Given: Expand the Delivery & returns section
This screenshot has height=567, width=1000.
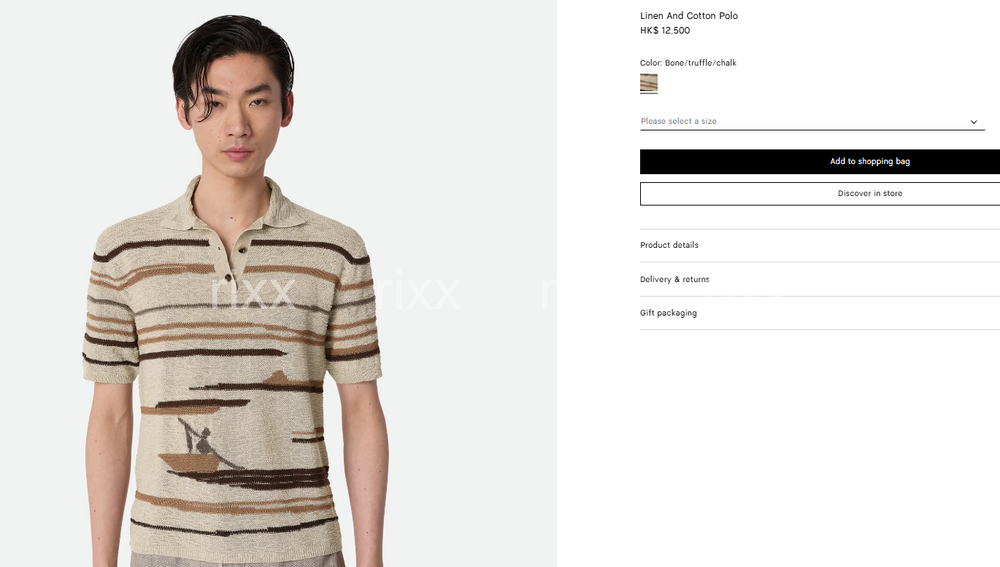Looking at the screenshot, I should tap(820, 279).
